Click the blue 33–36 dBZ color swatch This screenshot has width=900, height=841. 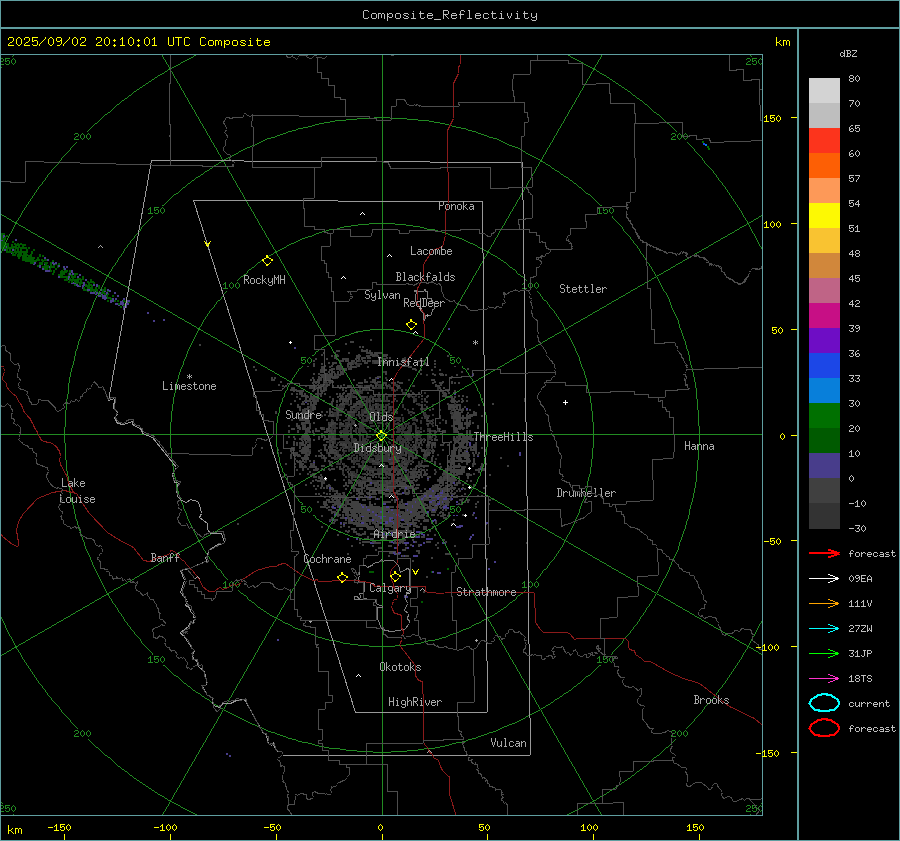824,366
